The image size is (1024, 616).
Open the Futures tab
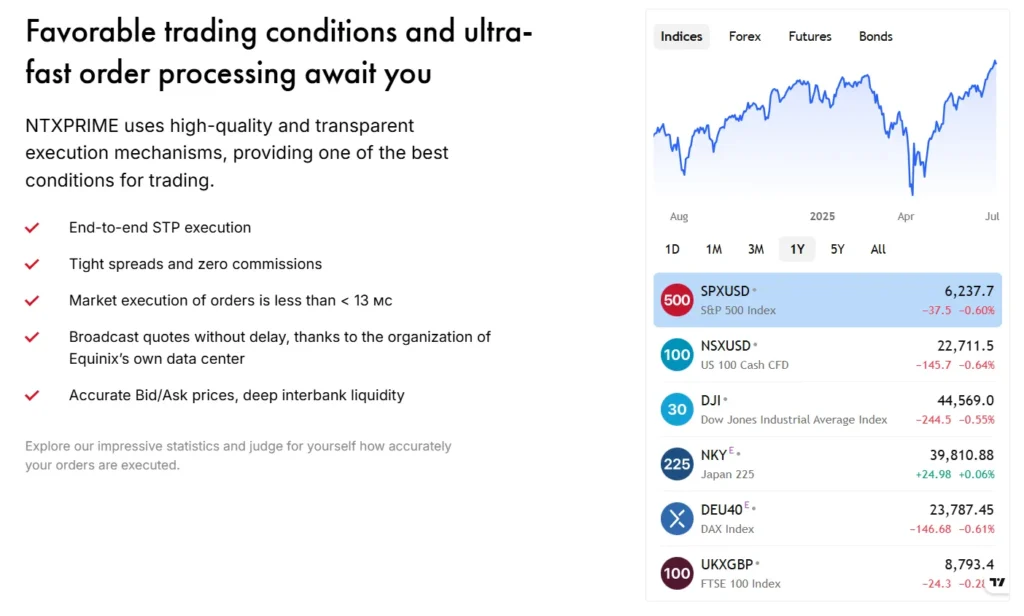coord(809,37)
